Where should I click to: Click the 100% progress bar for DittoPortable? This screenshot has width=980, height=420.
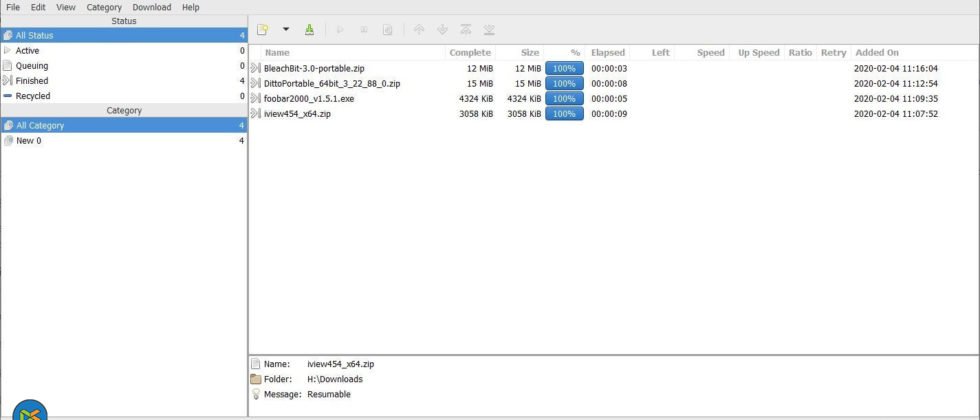(564, 83)
